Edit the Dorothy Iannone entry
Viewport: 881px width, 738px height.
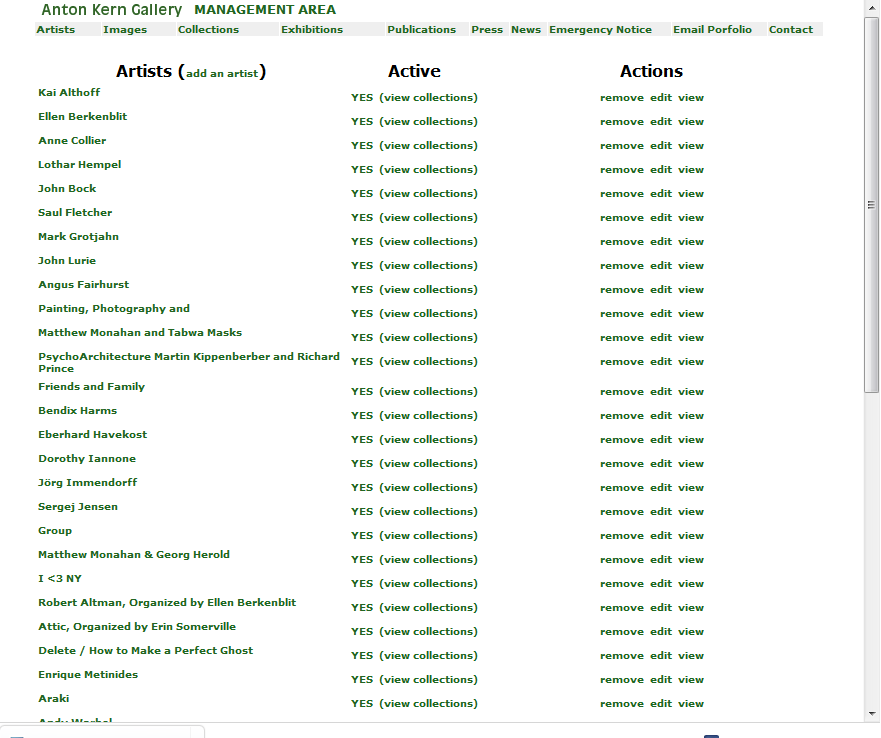661,464
